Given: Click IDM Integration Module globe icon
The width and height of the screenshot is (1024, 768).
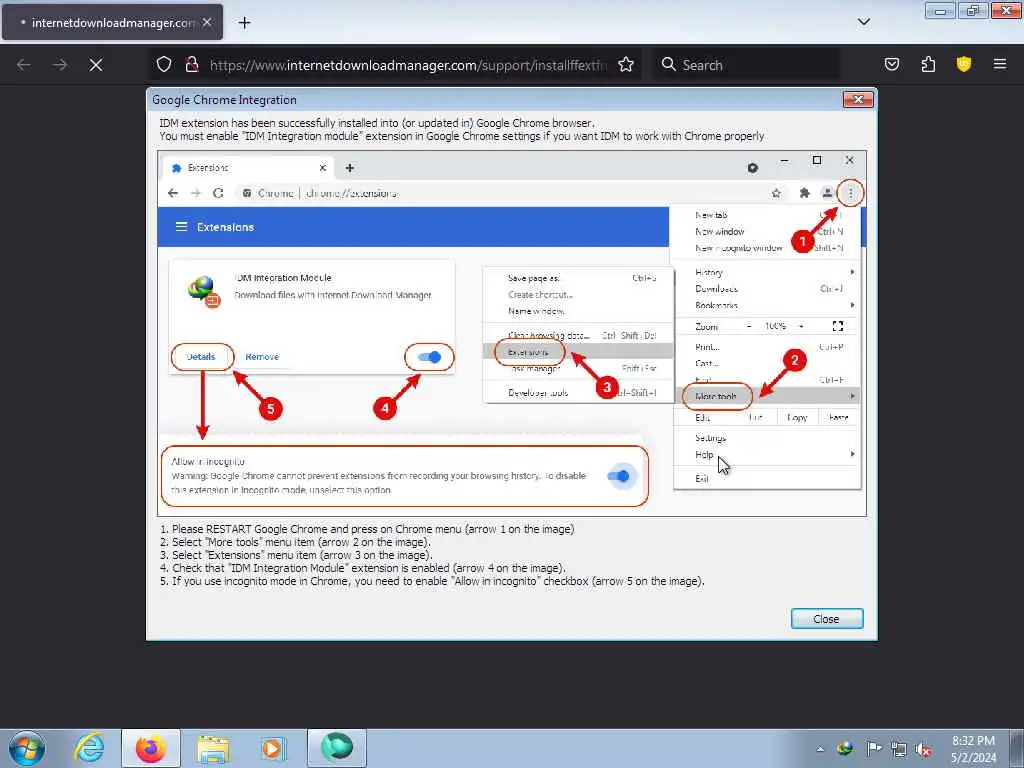Looking at the screenshot, I should [203, 292].
